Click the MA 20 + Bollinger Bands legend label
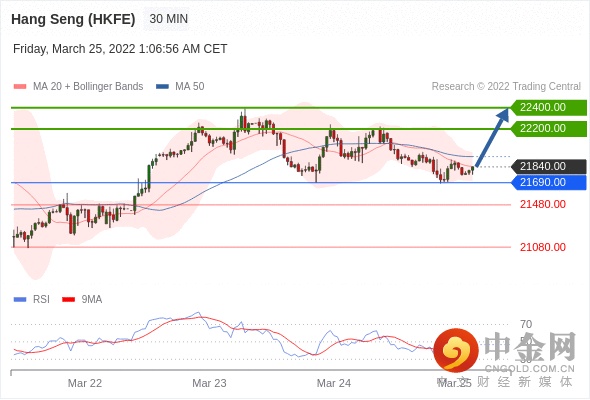590x400 pixels. click(88, 87)
